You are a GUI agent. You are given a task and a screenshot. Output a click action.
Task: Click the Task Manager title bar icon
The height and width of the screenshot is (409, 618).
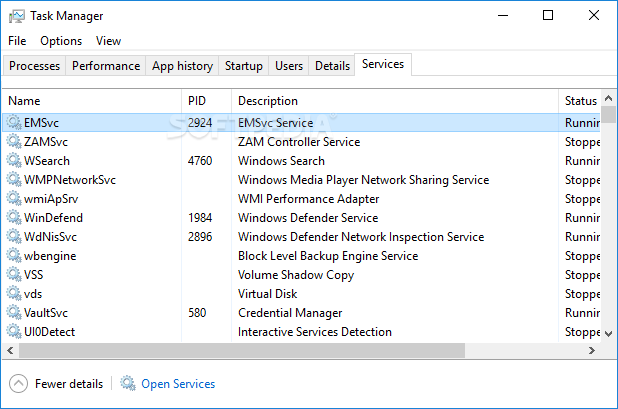point(17,16)
